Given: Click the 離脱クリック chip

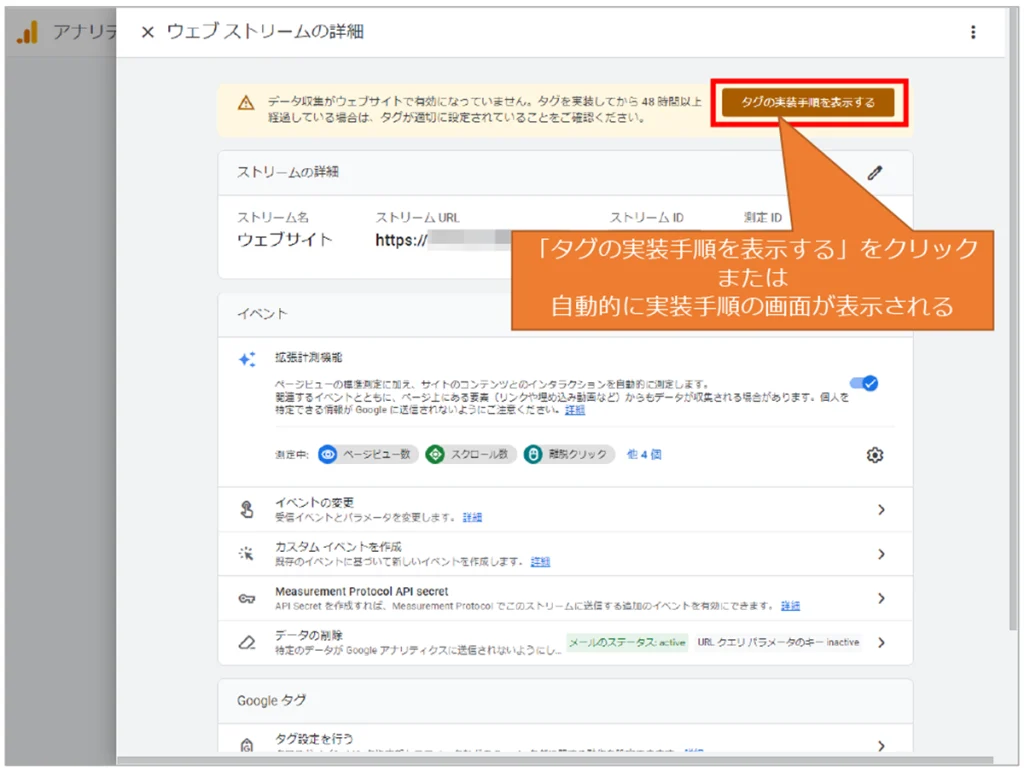Looking at the screenshot, I should (568, 454).
